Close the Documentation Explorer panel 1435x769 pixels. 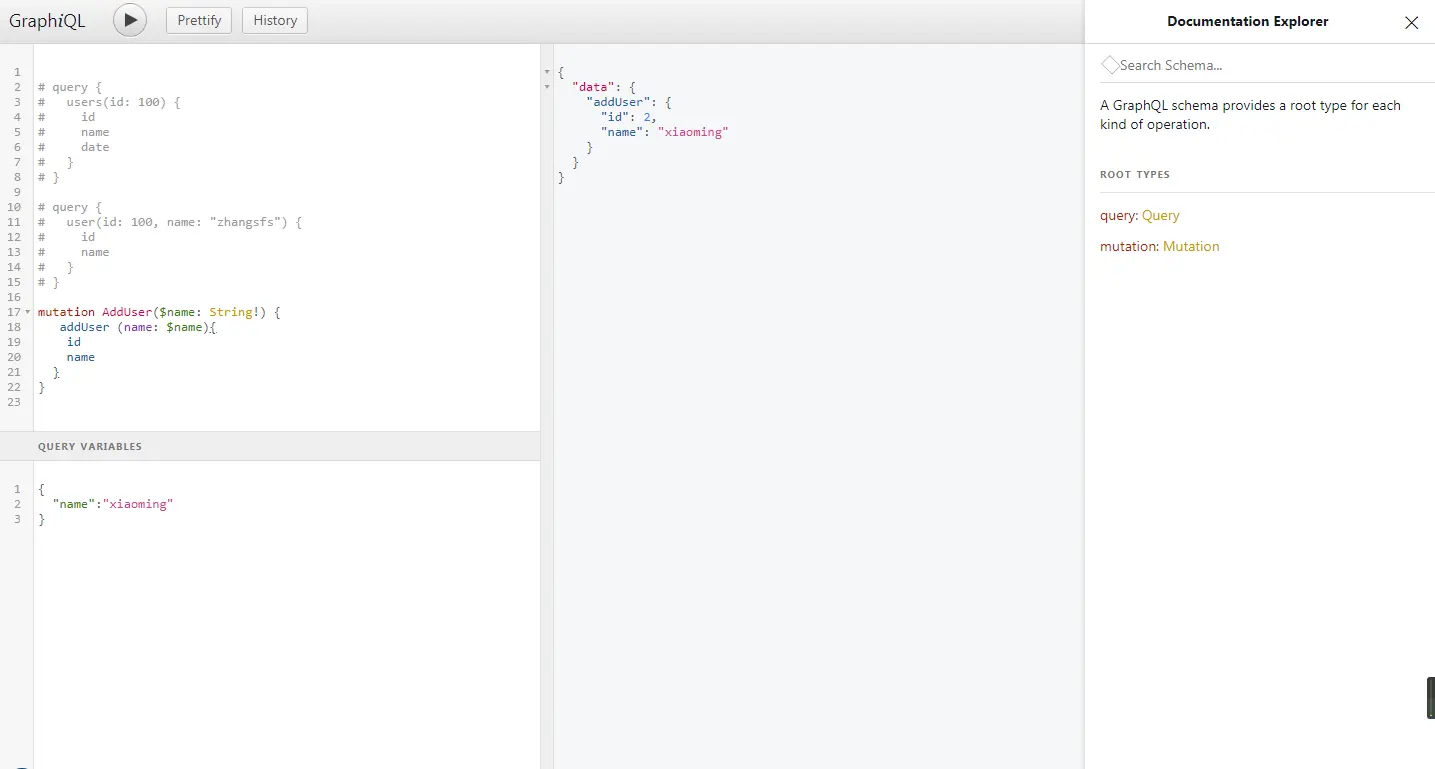coord(1411,22)
